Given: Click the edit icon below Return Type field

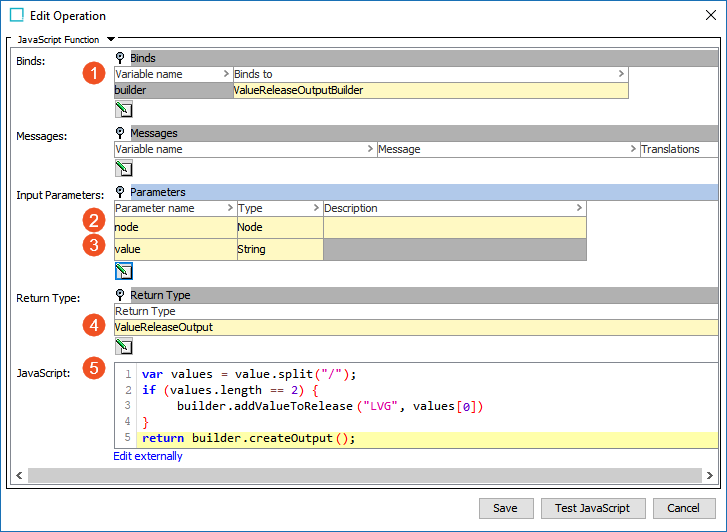Looking at the screenshot, I should coord(124,346).
